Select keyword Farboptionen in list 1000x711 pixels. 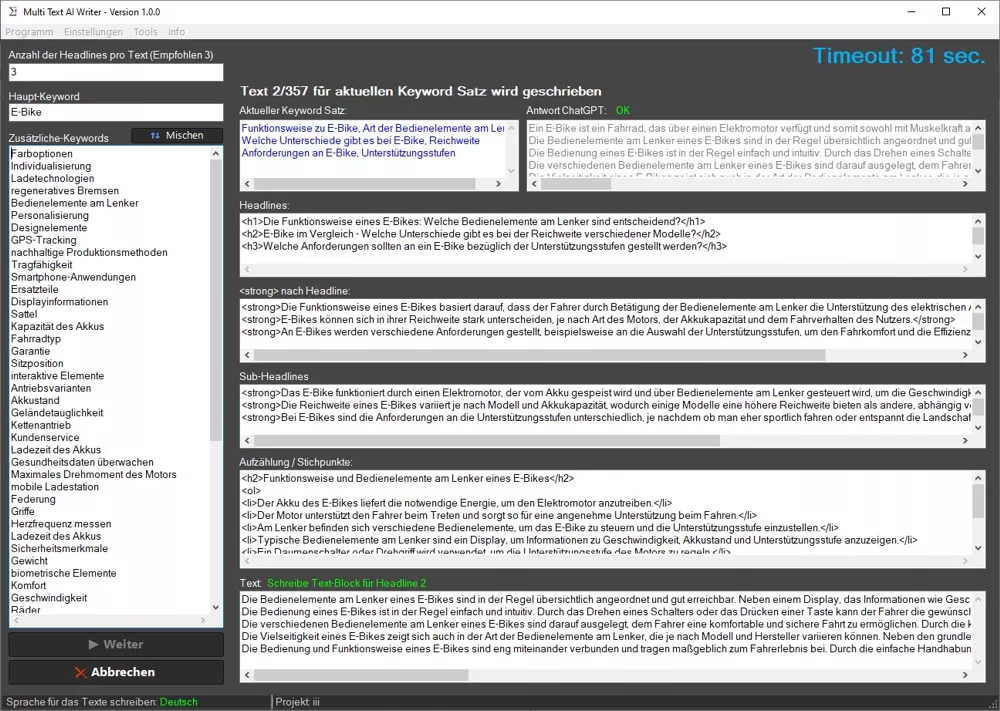pos(42,154)
